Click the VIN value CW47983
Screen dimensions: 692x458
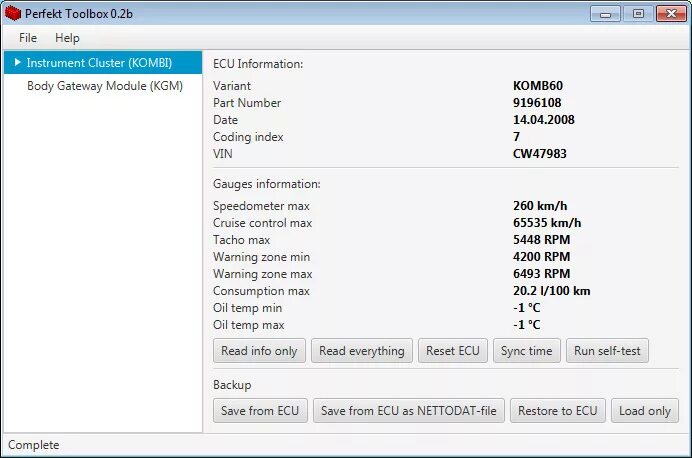click(x=539, y=154)
